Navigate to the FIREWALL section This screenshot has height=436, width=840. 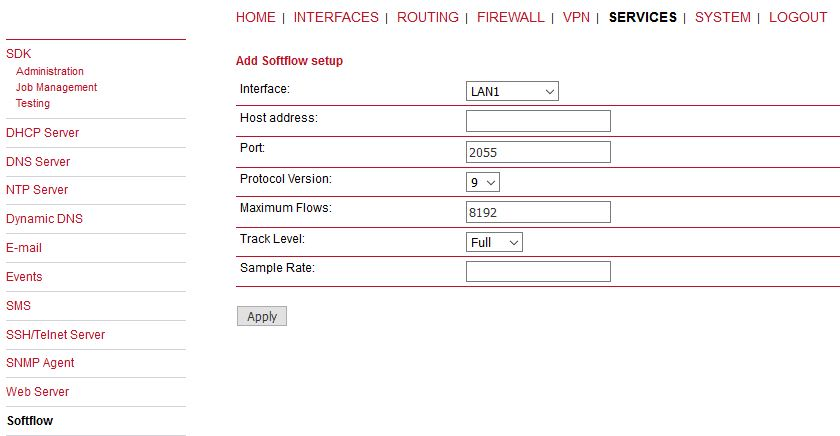pyautogui.click(x=511, y=17)
